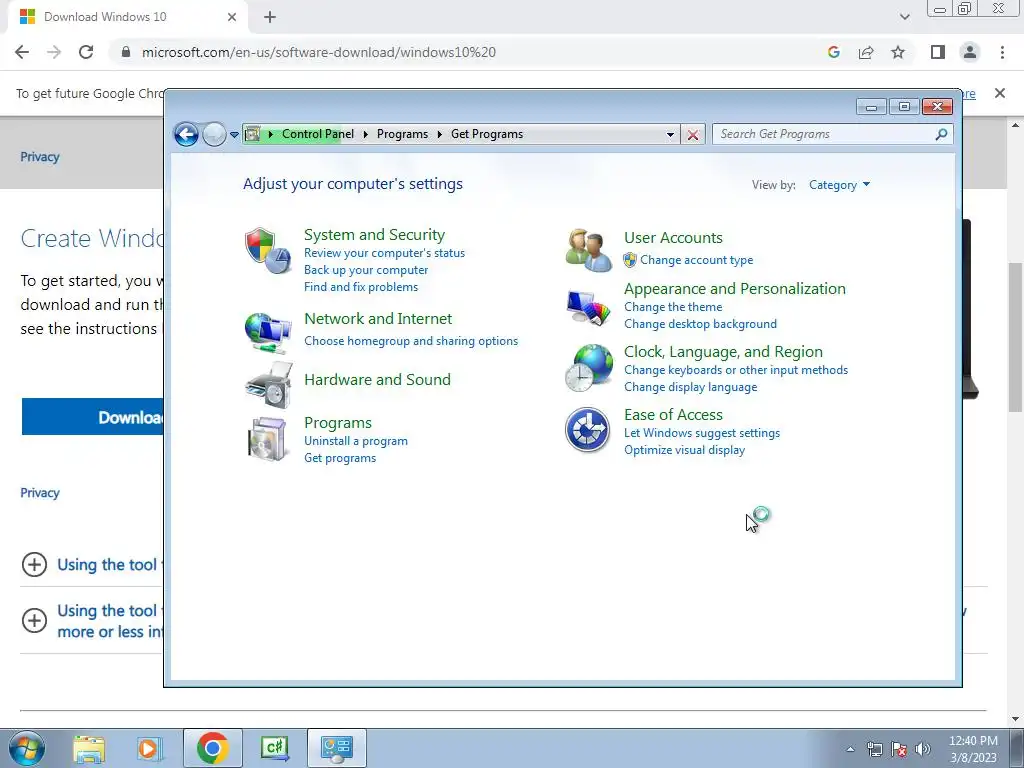Share this page from Chrome toolbar

[866, 52]
